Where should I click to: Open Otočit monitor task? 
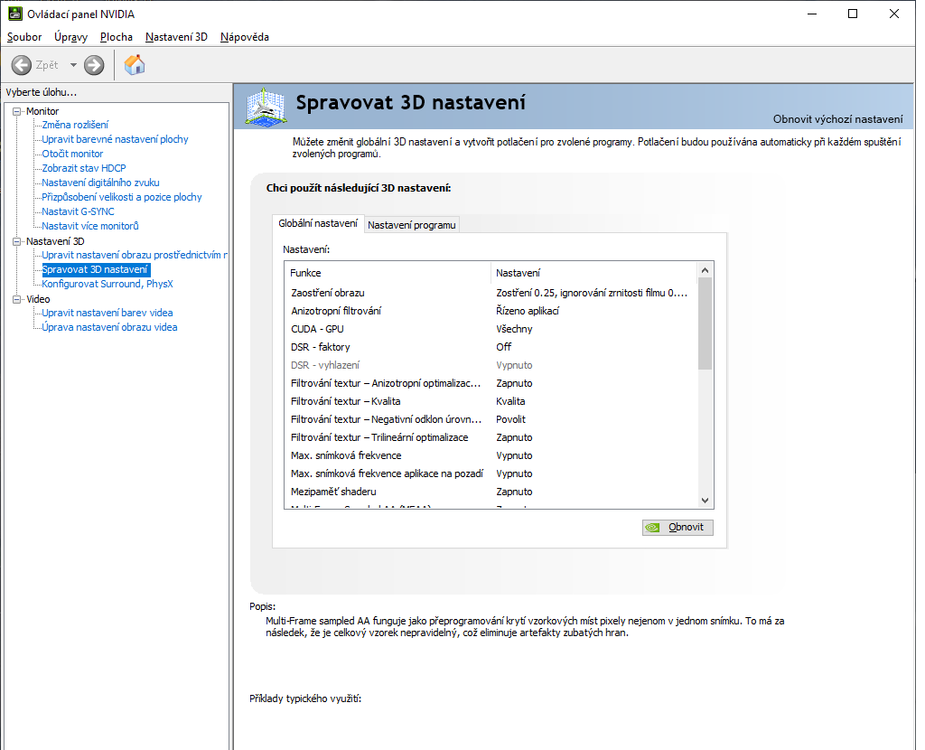click(x=72, y=153)
